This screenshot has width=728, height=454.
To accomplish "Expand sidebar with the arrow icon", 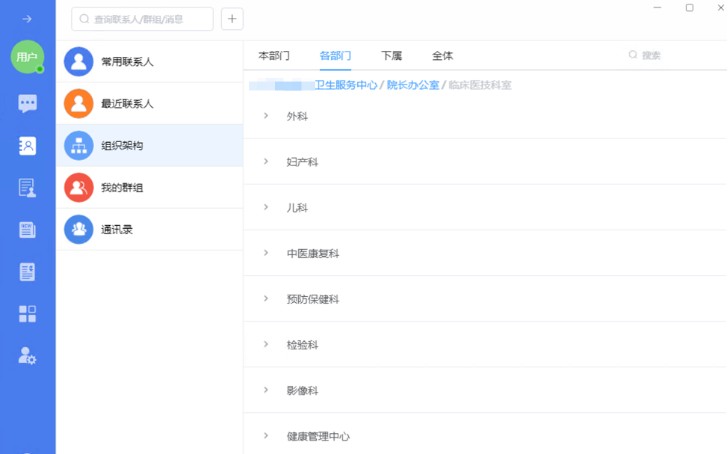I will click(27, 19).
